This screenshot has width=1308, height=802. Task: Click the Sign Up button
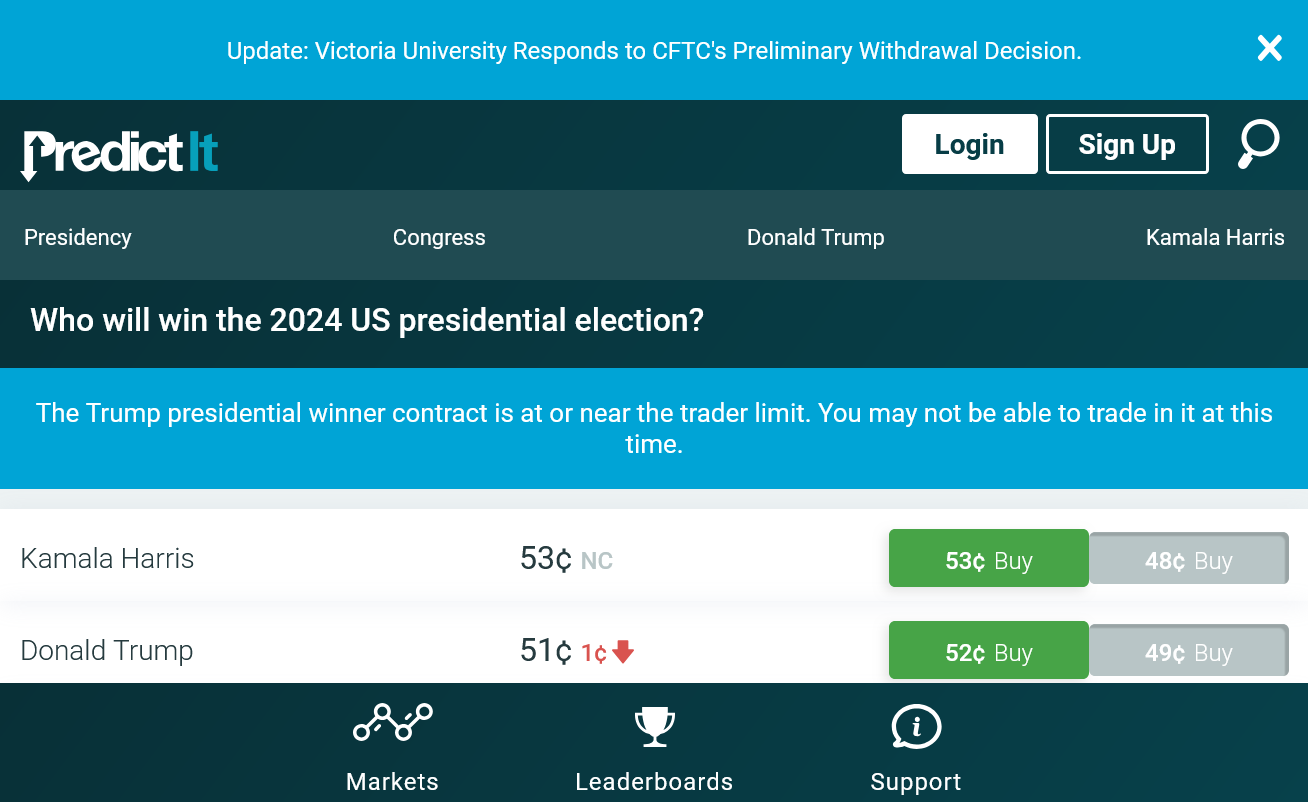(x=1127, y=144)
